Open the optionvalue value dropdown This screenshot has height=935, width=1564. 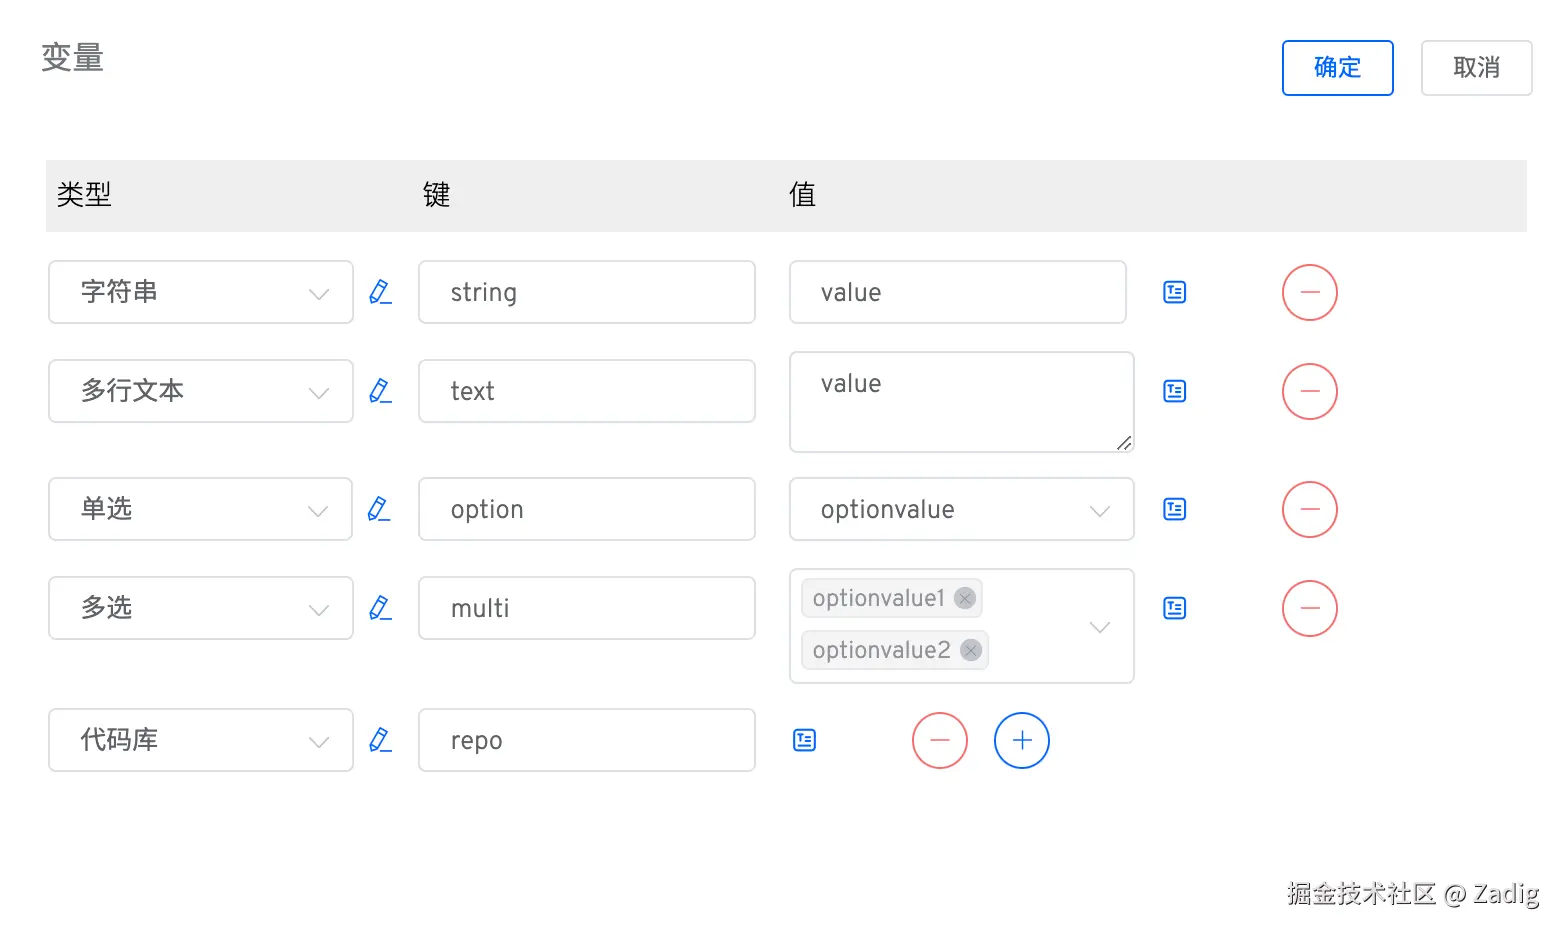pos(962,509)
